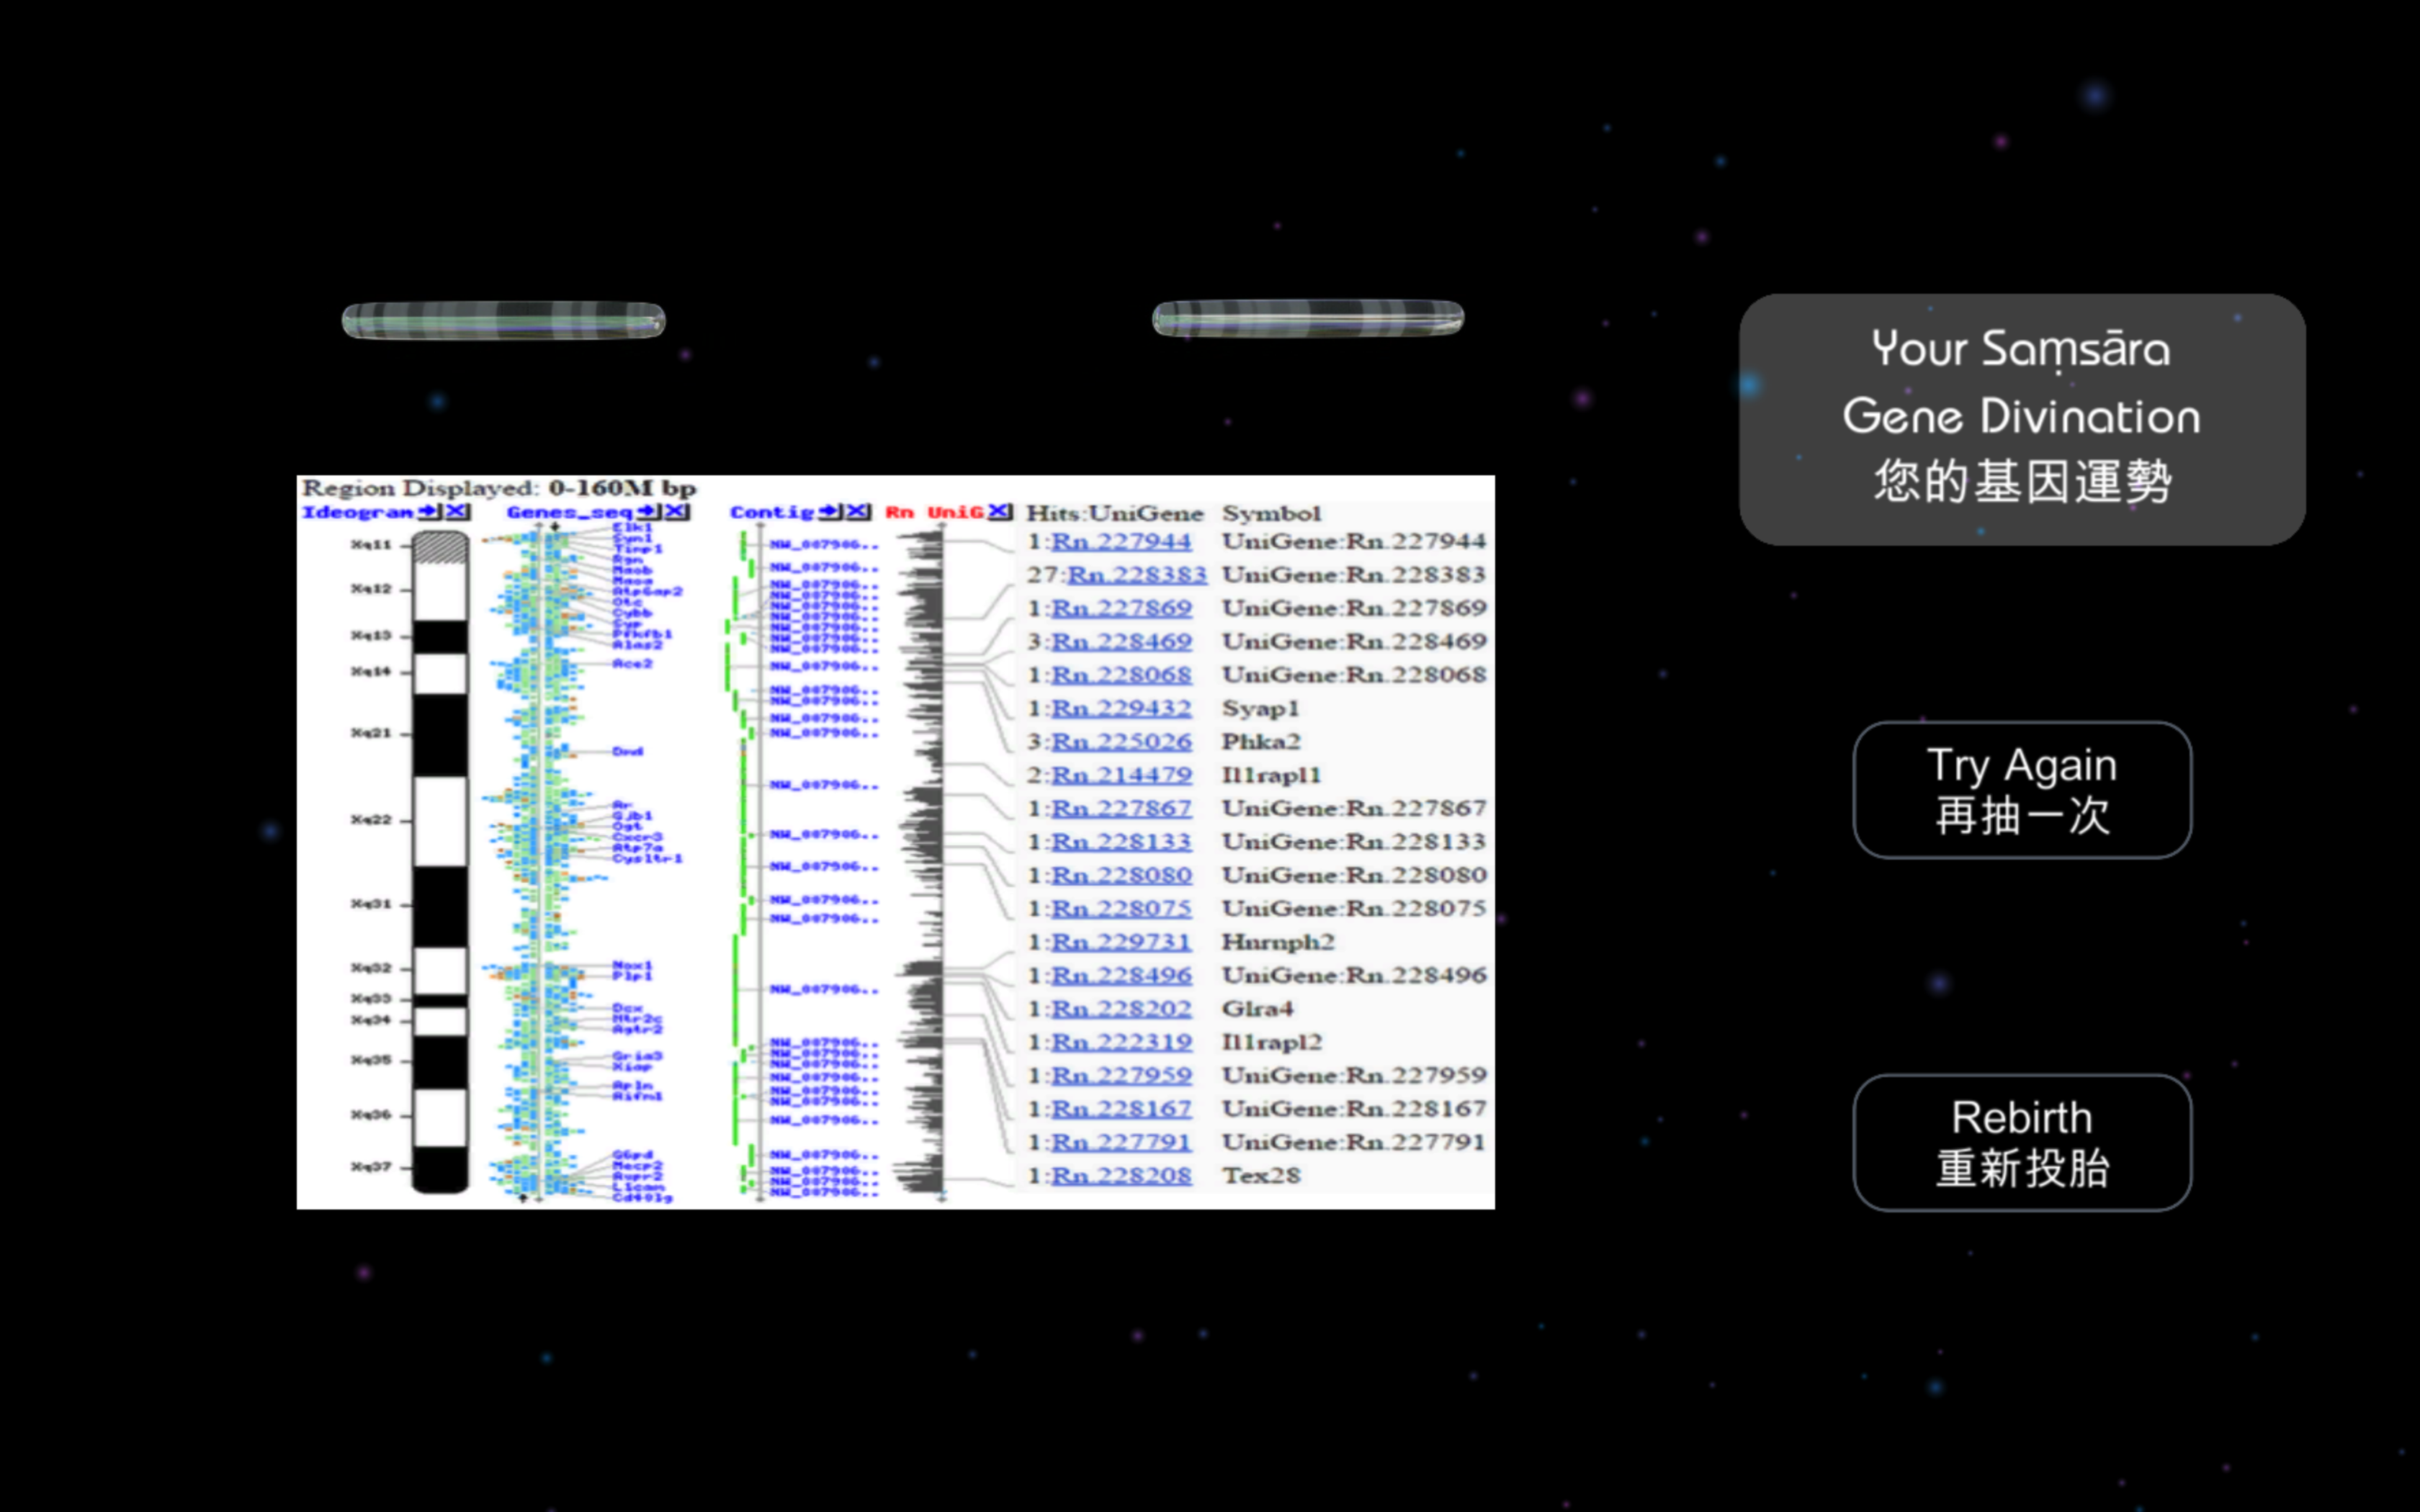Click the Glra4 symbol text
The image size is (2420, 1512).
coord(1257,1009)
